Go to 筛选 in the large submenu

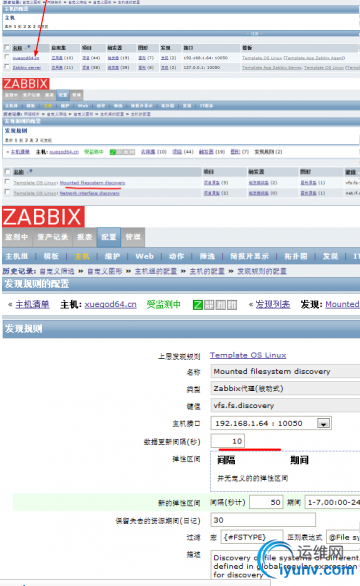coord(207,256)
